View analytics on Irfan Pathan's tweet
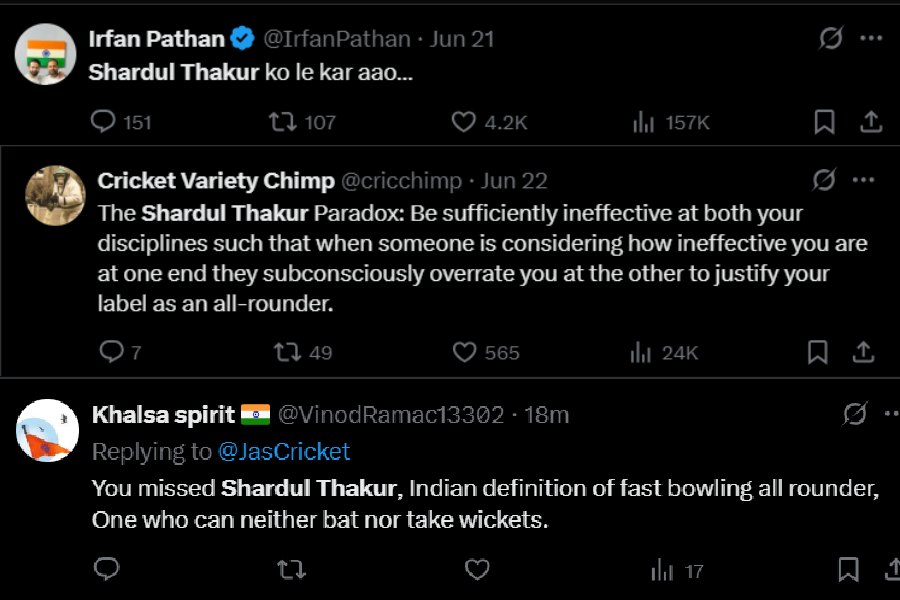 644,122
